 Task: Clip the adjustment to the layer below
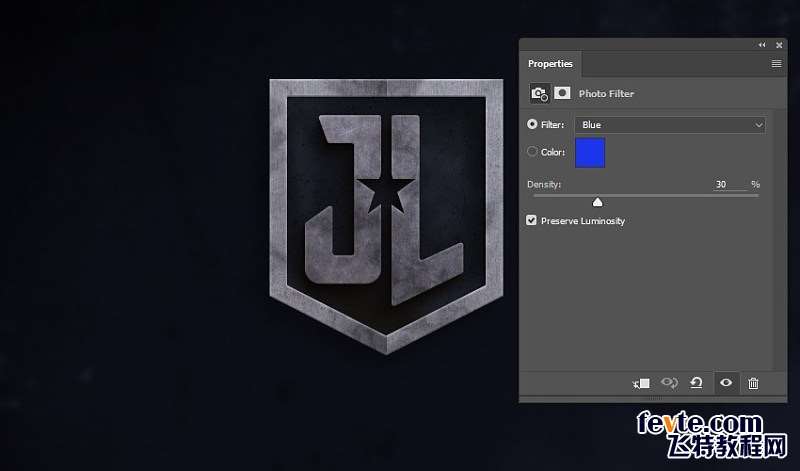tap(641, 383)
